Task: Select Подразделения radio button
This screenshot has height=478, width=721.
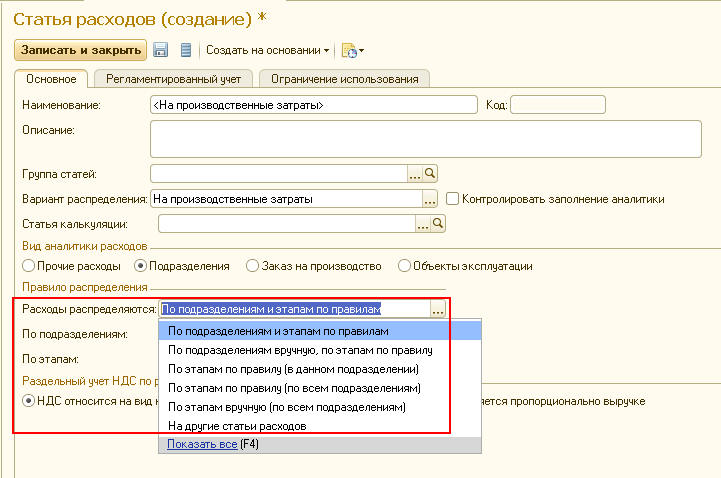Action: click(140, 266)
